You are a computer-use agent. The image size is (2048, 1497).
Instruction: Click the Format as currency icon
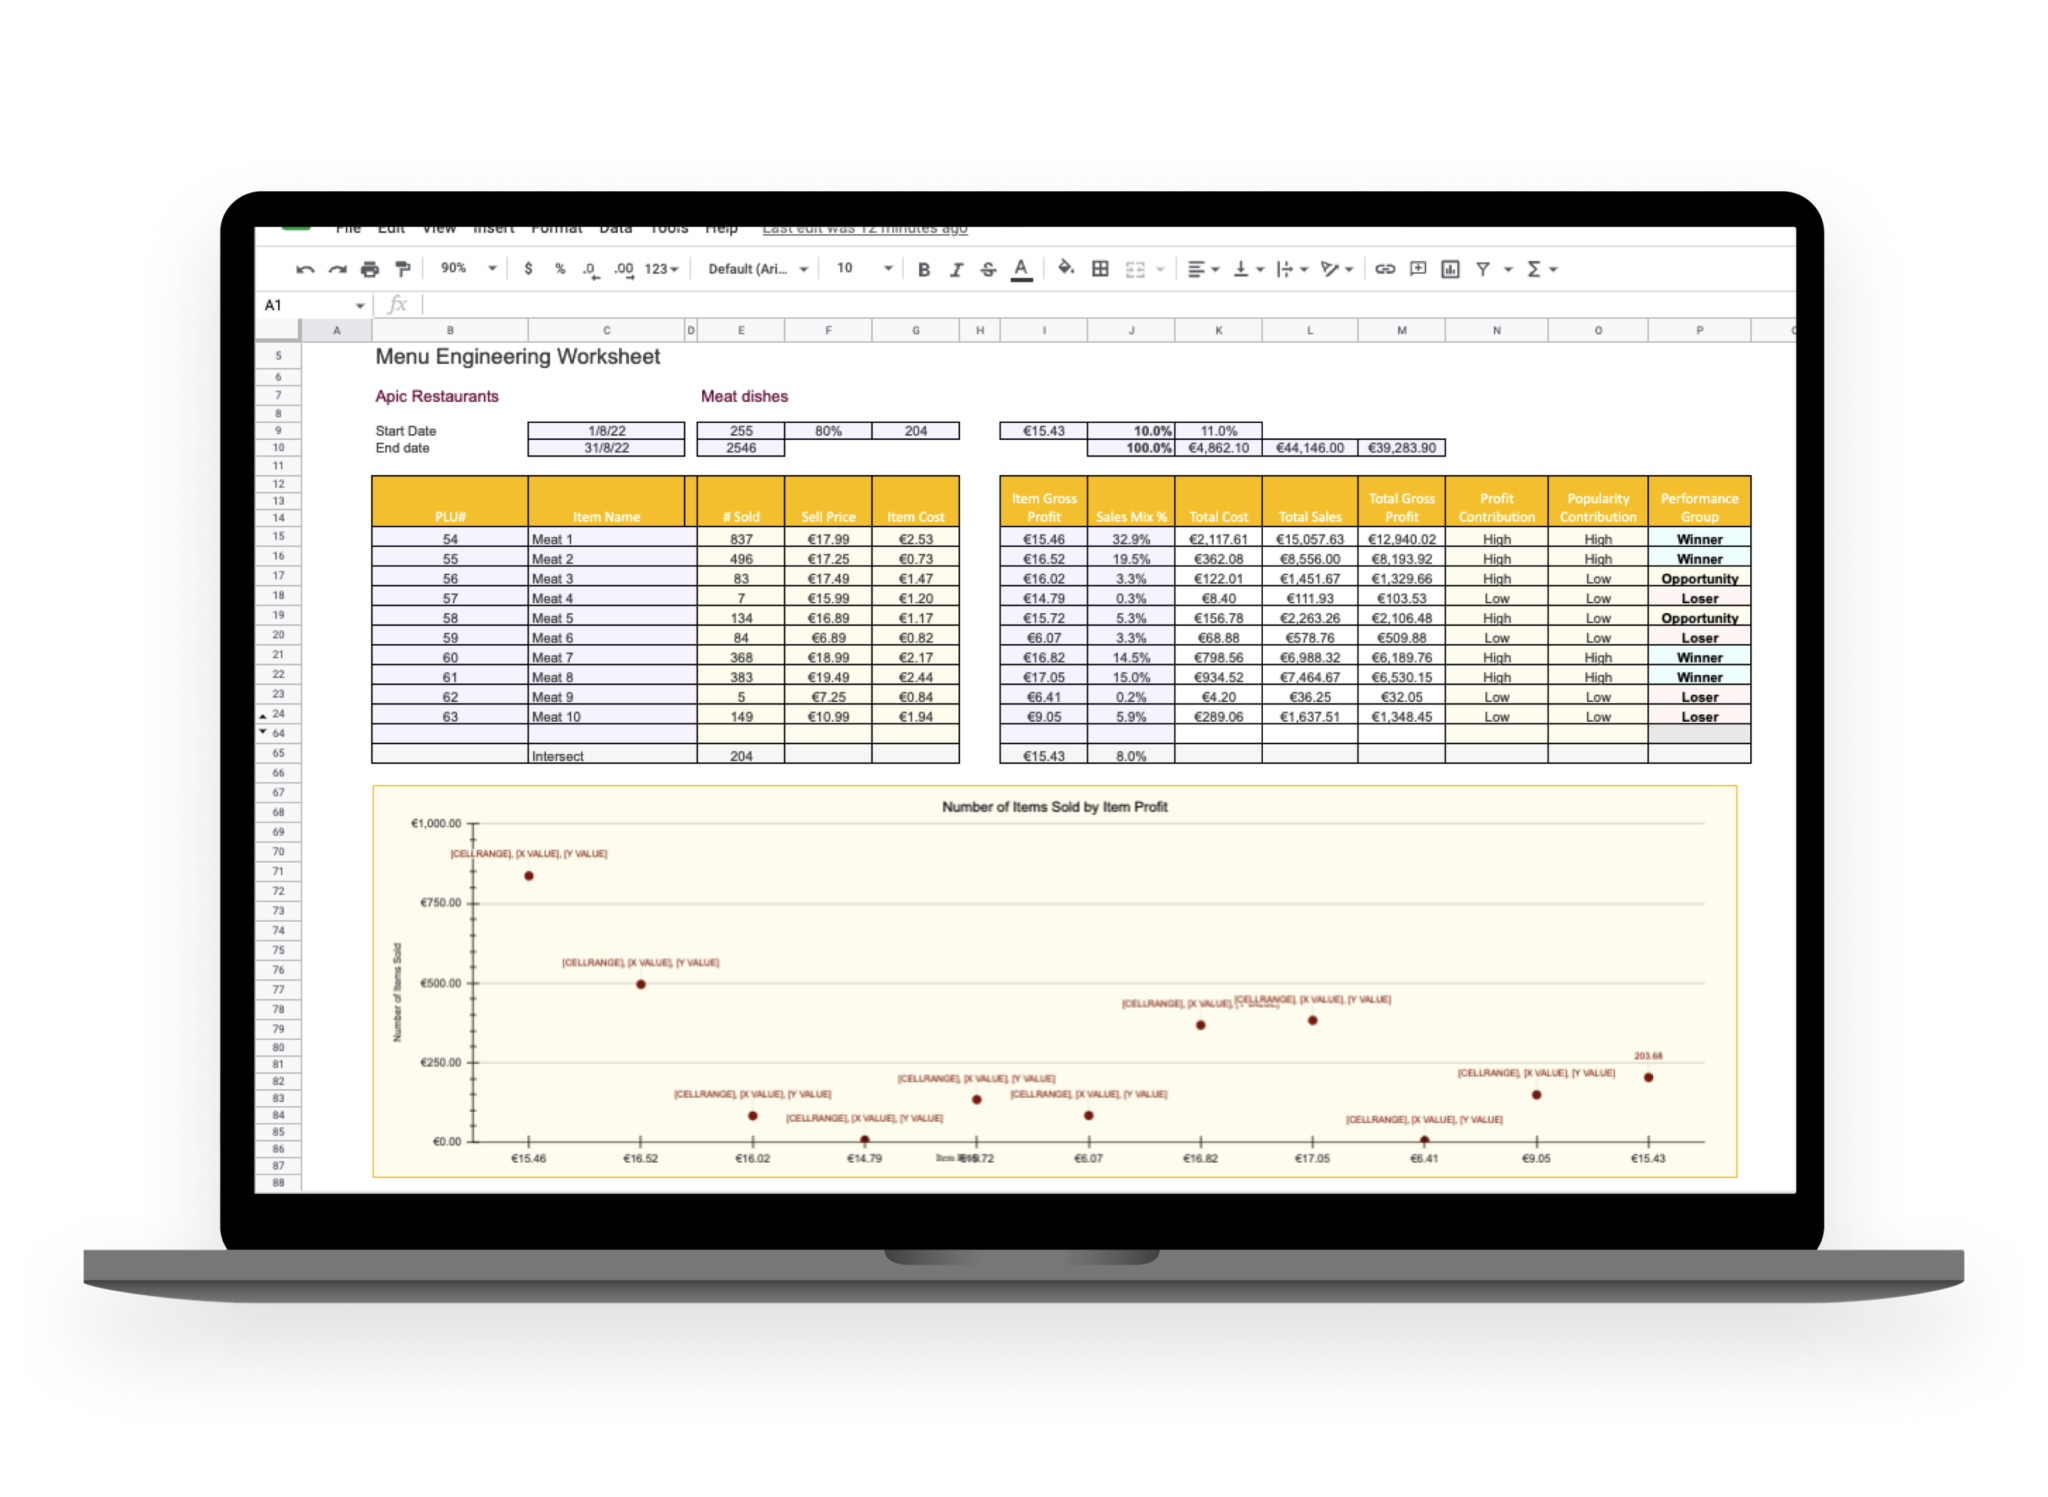[x=527, y=268]
